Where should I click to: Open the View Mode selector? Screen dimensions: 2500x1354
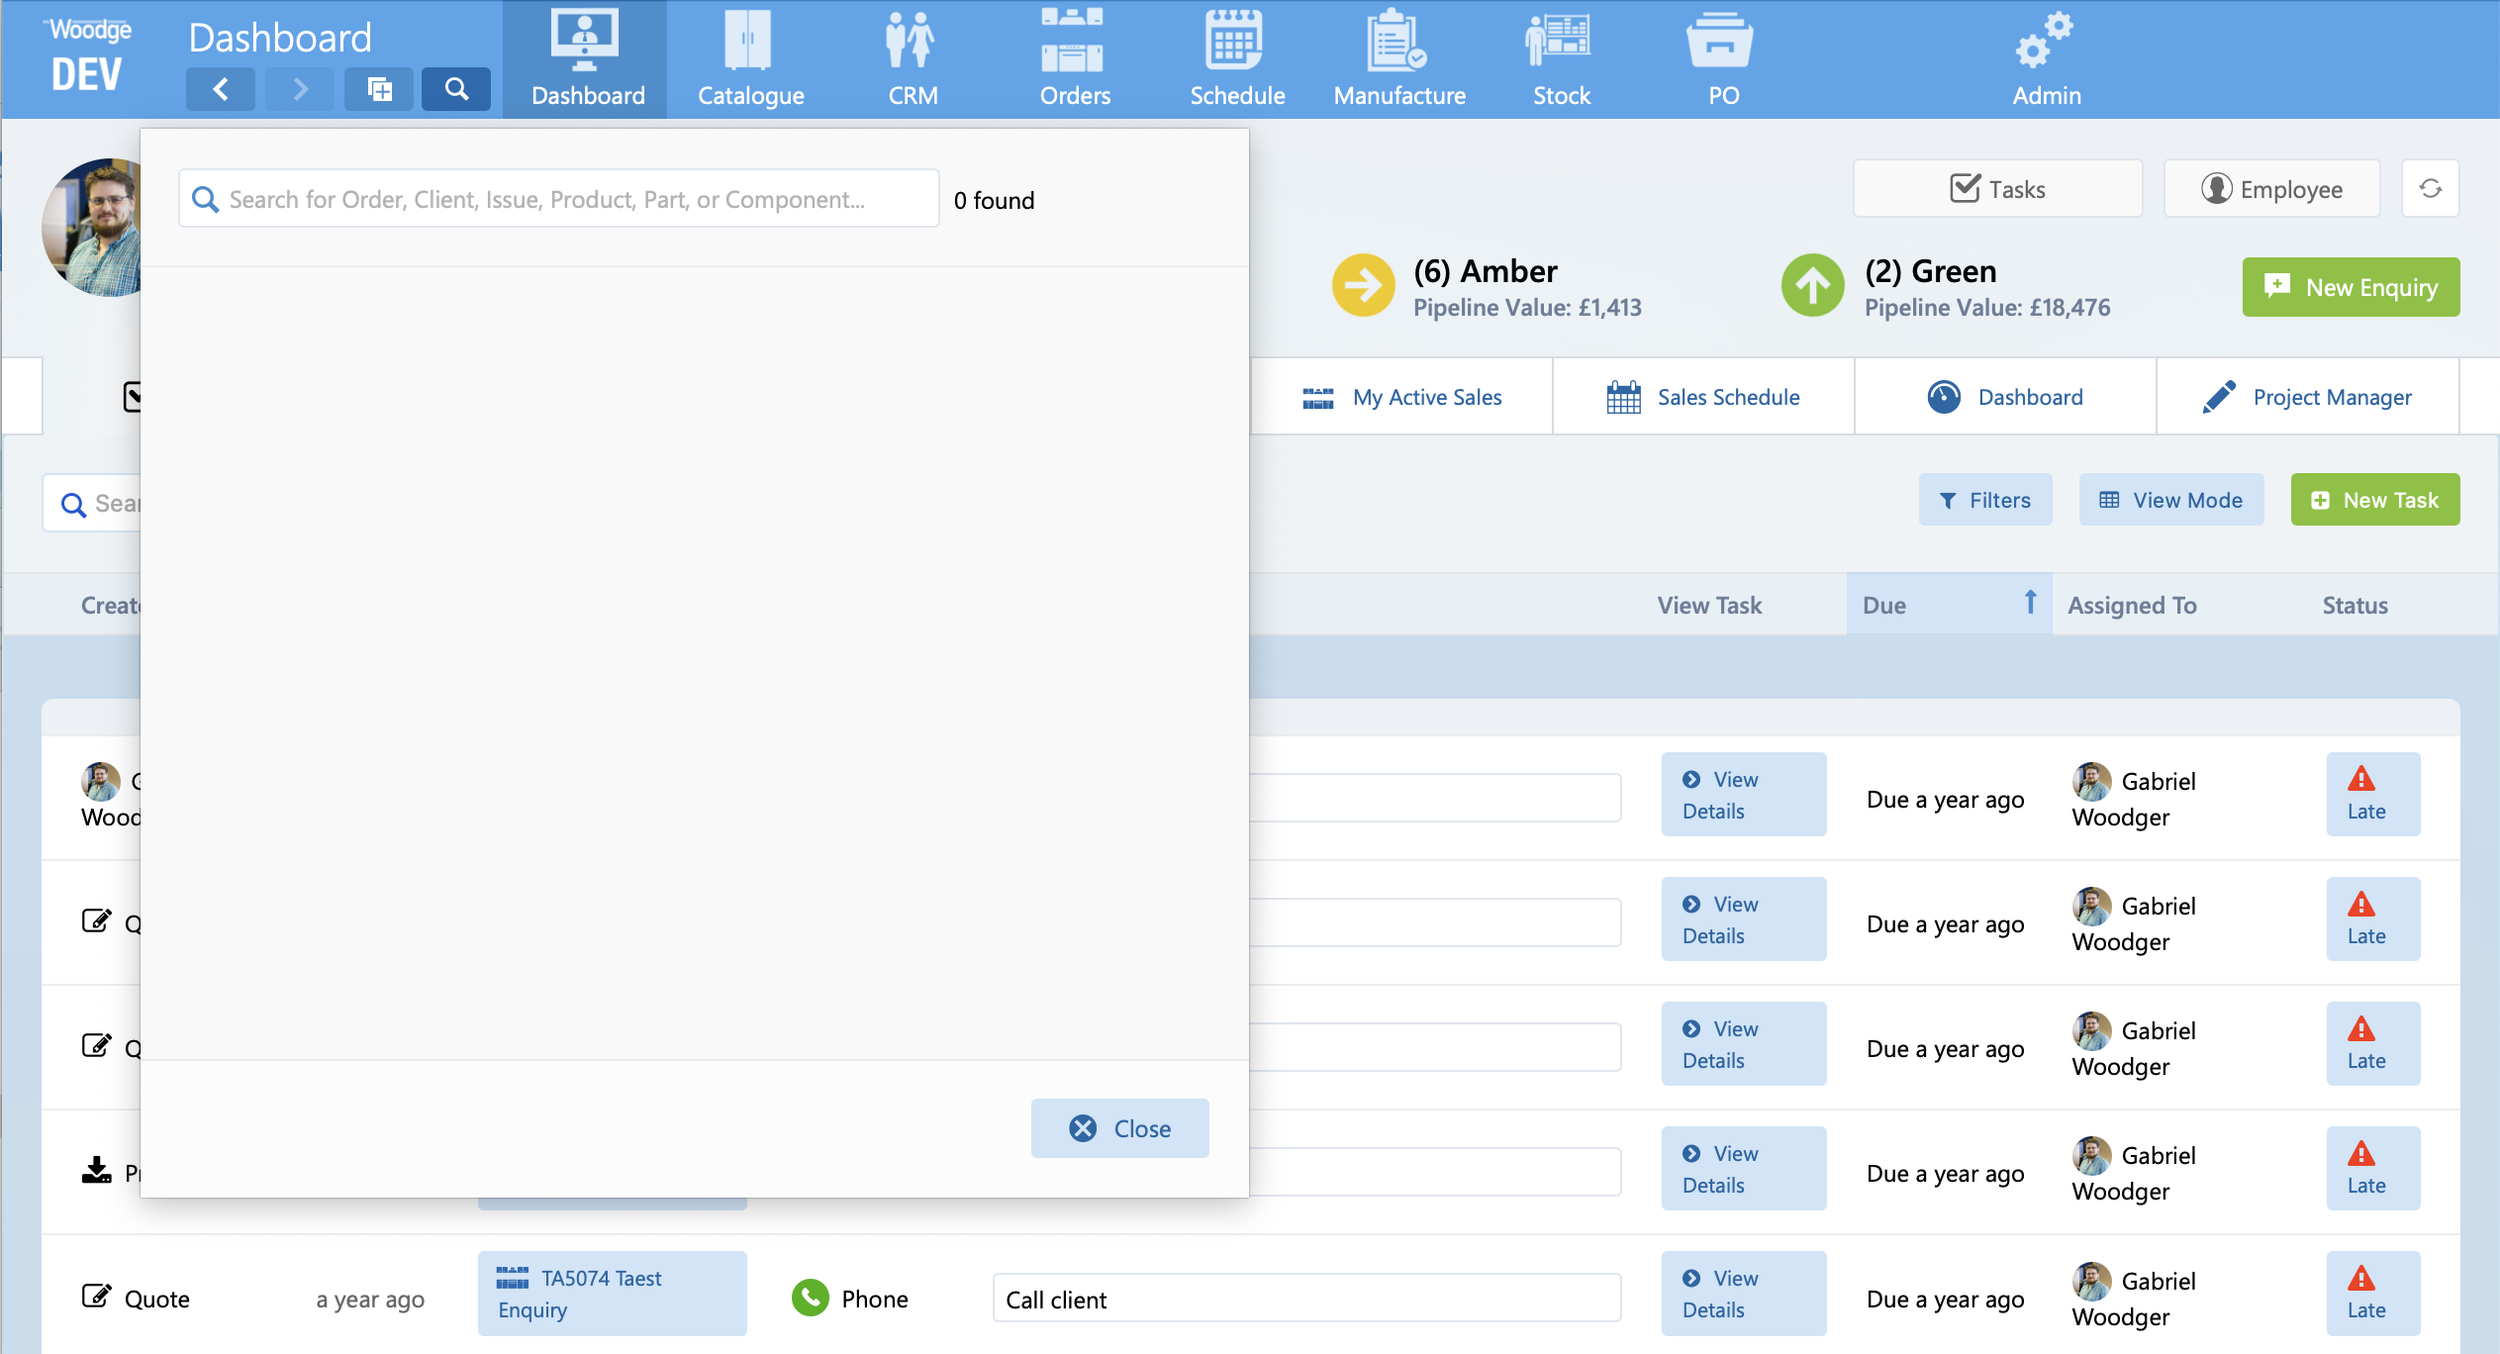click(2170, 500)
